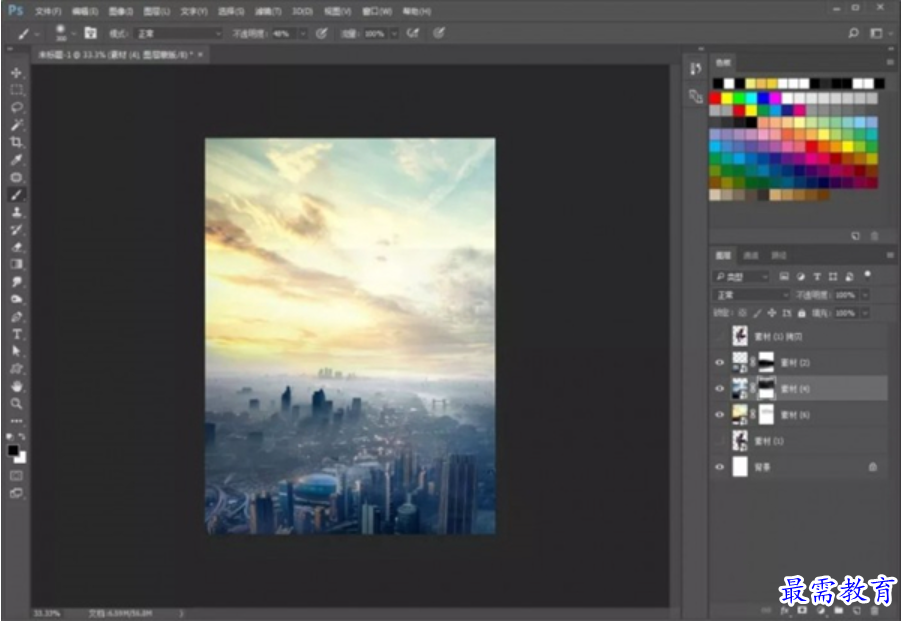
Task: Select the Pen tool
Action: [17, 317]
